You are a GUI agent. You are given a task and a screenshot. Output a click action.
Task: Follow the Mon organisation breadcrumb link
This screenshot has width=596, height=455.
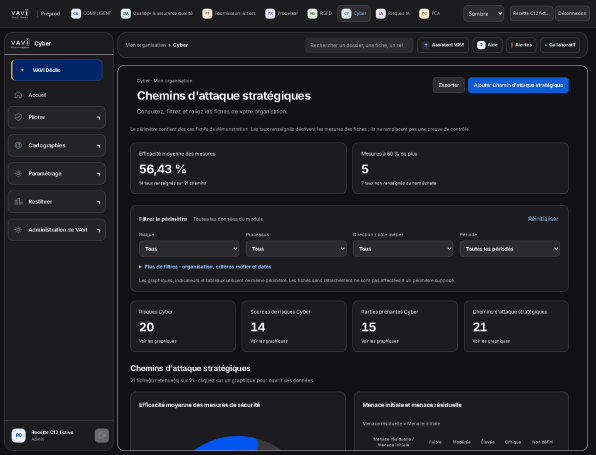click(145, 45)
